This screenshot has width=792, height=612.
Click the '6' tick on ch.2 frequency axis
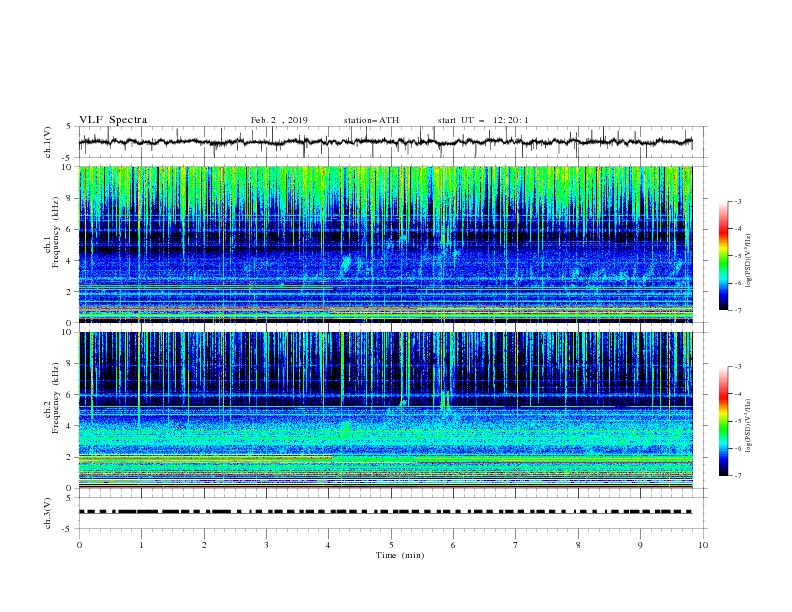(x=71, y=395)
